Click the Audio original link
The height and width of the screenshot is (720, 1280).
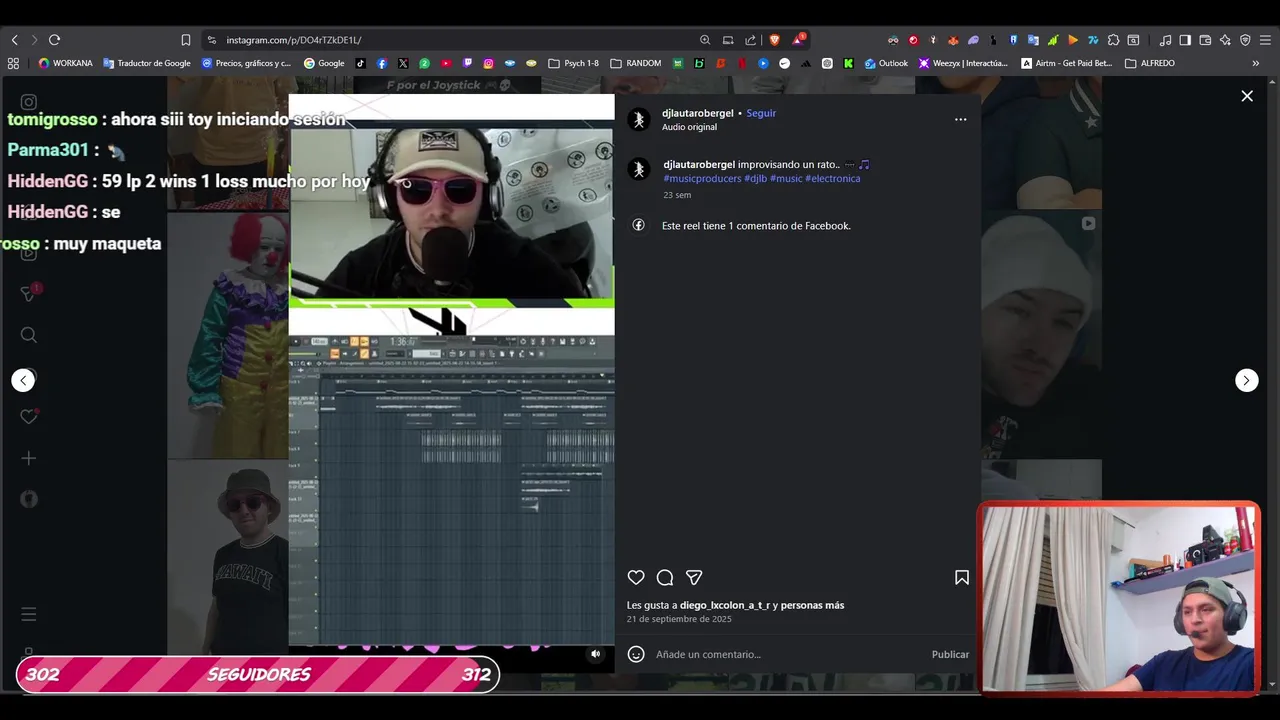689,127
